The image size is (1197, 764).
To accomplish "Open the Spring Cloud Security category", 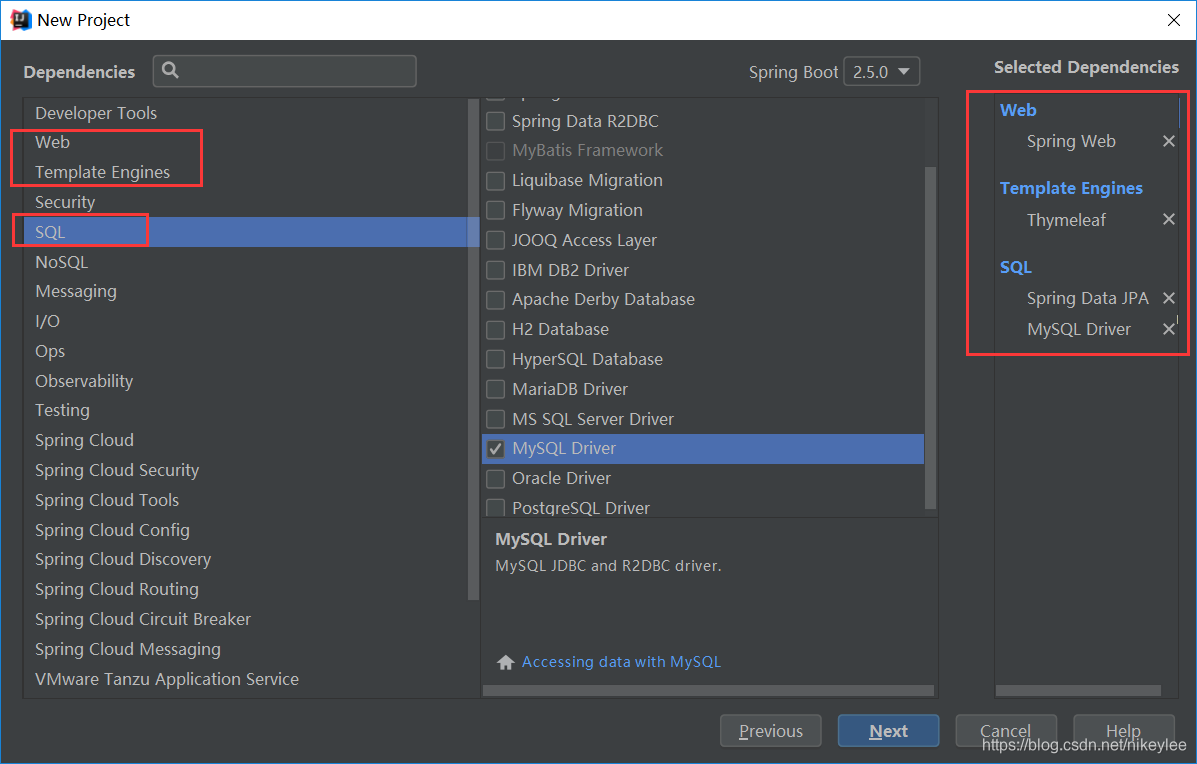I will point(117,470).
